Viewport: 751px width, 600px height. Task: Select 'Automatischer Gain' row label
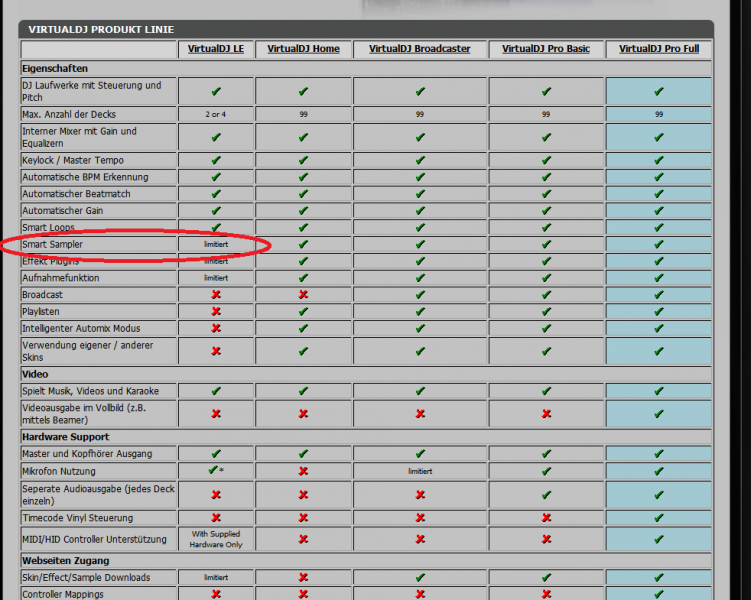pyautogui.click(x=62, y=210)
